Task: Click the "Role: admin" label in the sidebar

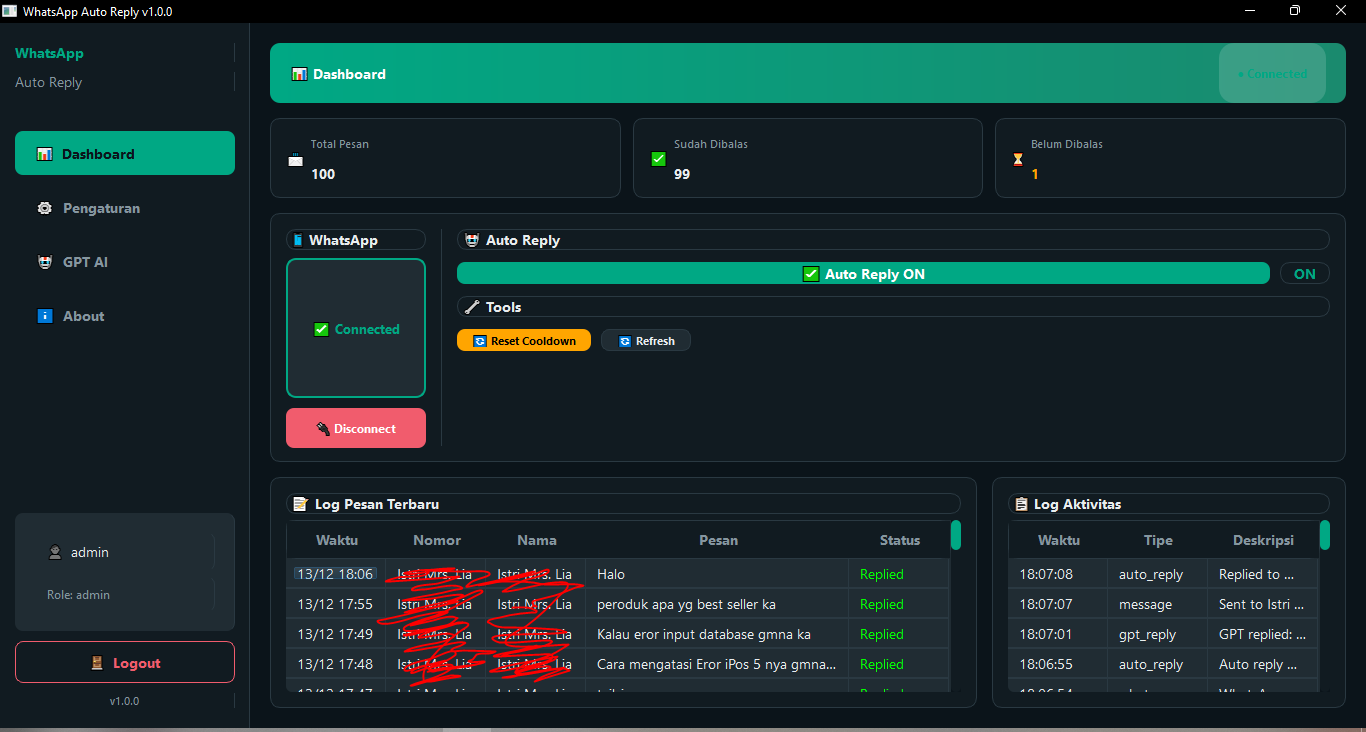Action: pyautogui.click(x=78, y=595)
